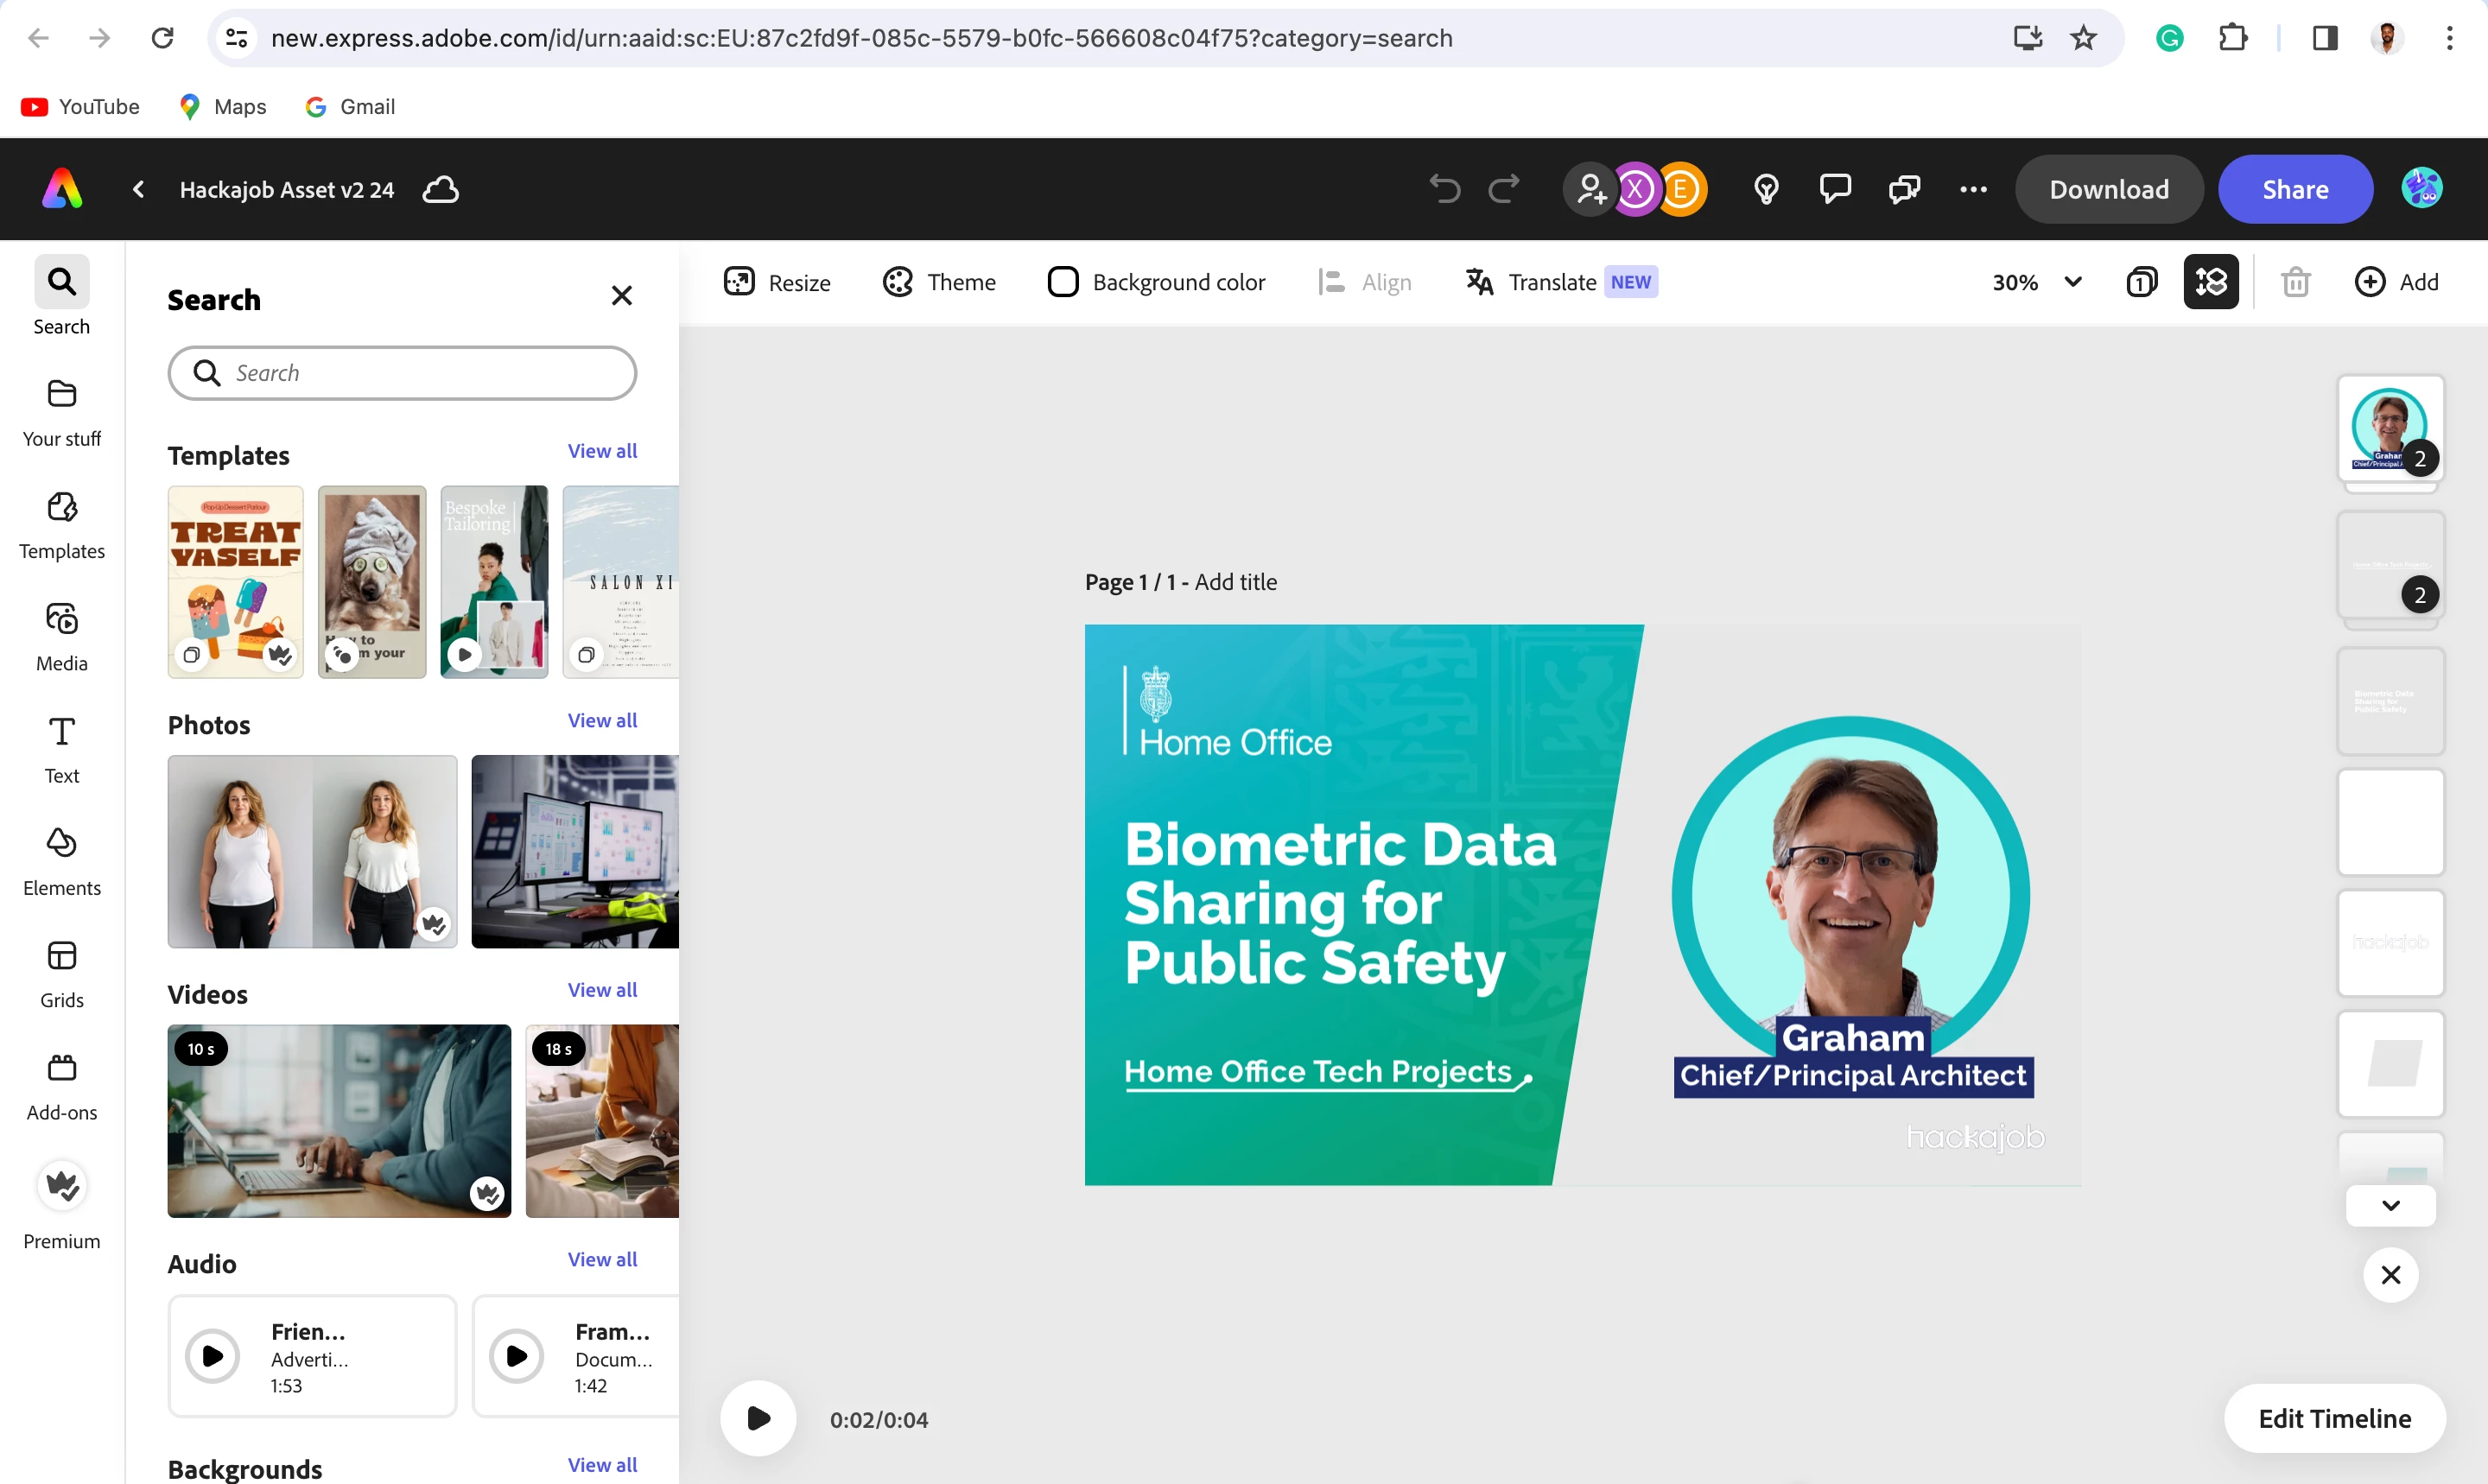2488x1484 pixels.
Task: Open the comments speech bubble icon
Action: coord(1835,189)
